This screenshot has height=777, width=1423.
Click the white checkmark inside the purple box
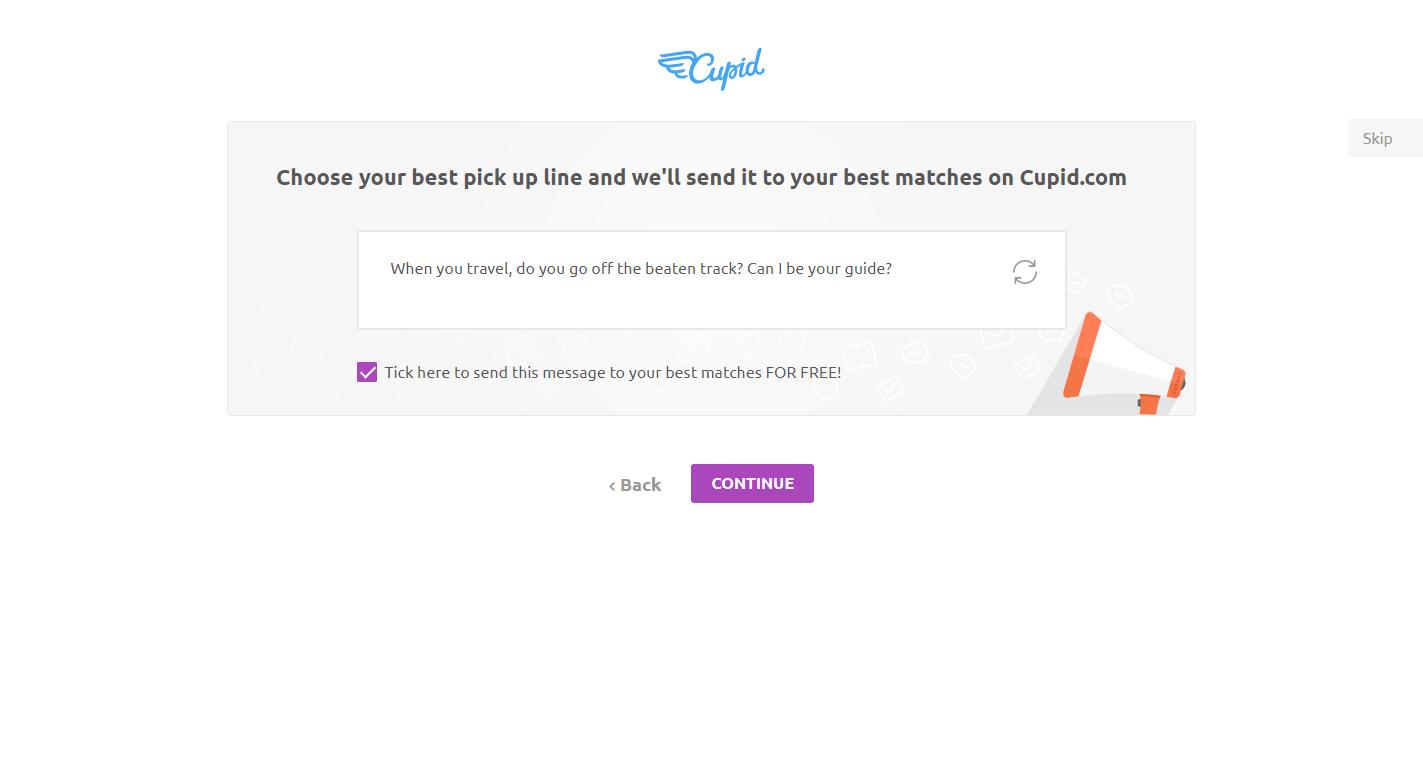pos(367,372)
